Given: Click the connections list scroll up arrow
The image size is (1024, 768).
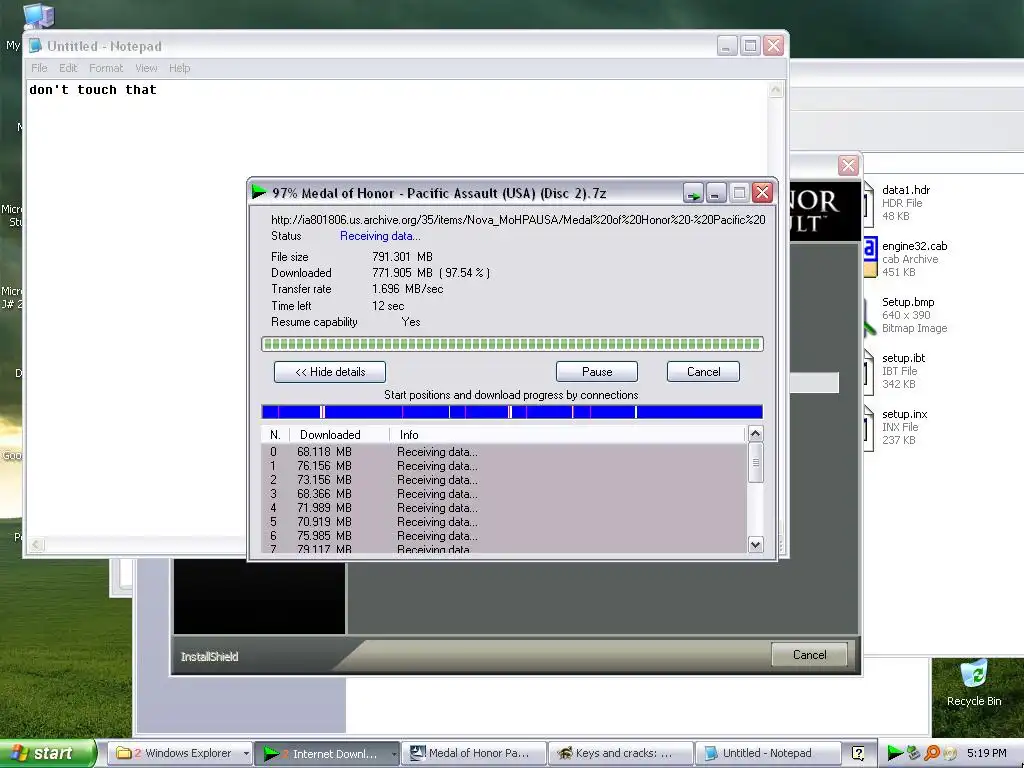Looking at the screenshot, I should pos(756,434).
